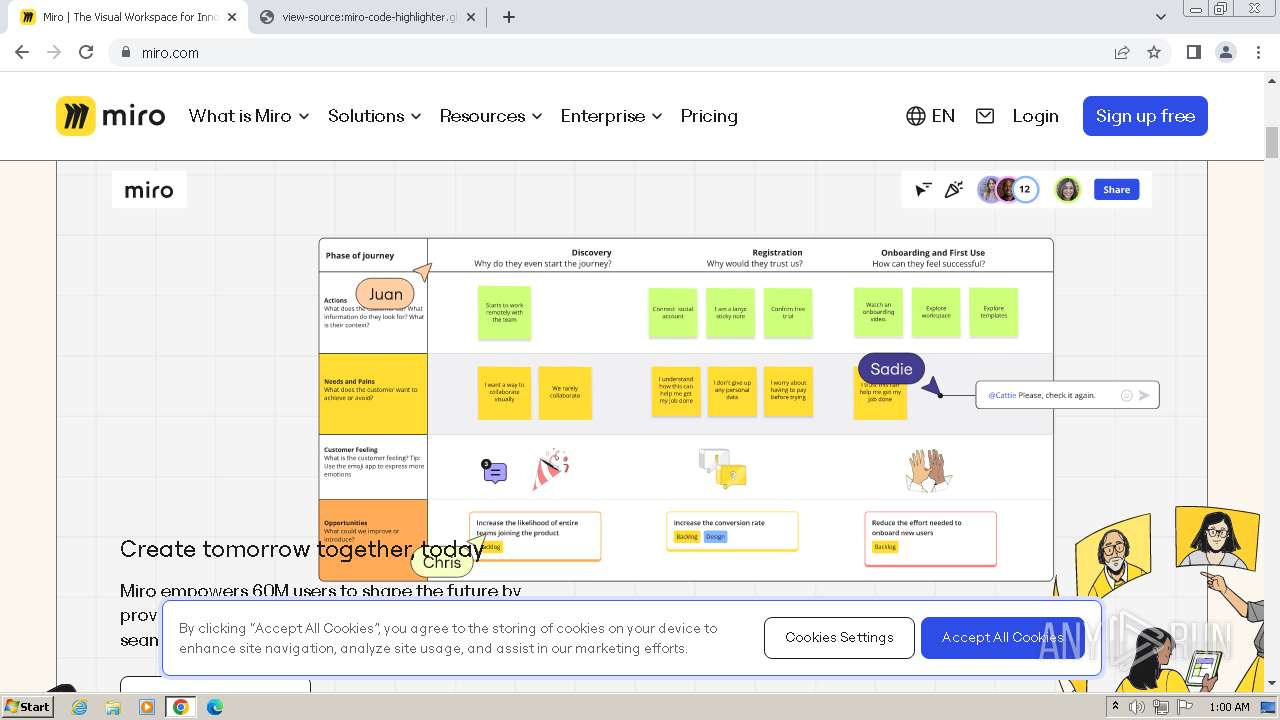
Task: Click the Chris cursor label
Action: point(442,562)
